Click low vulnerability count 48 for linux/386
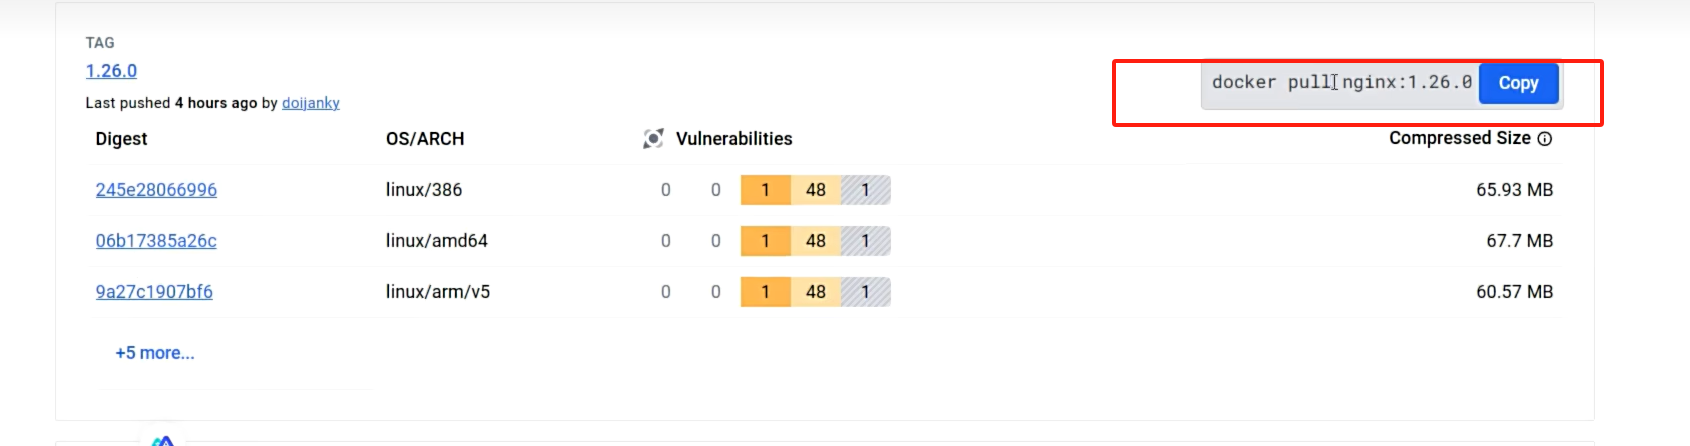 coord(816,190)
